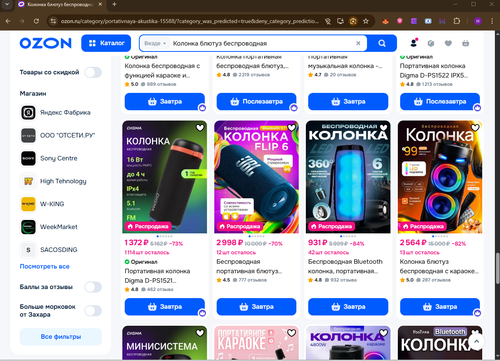Open the OZON logo home link

click(x=46, y=43)
